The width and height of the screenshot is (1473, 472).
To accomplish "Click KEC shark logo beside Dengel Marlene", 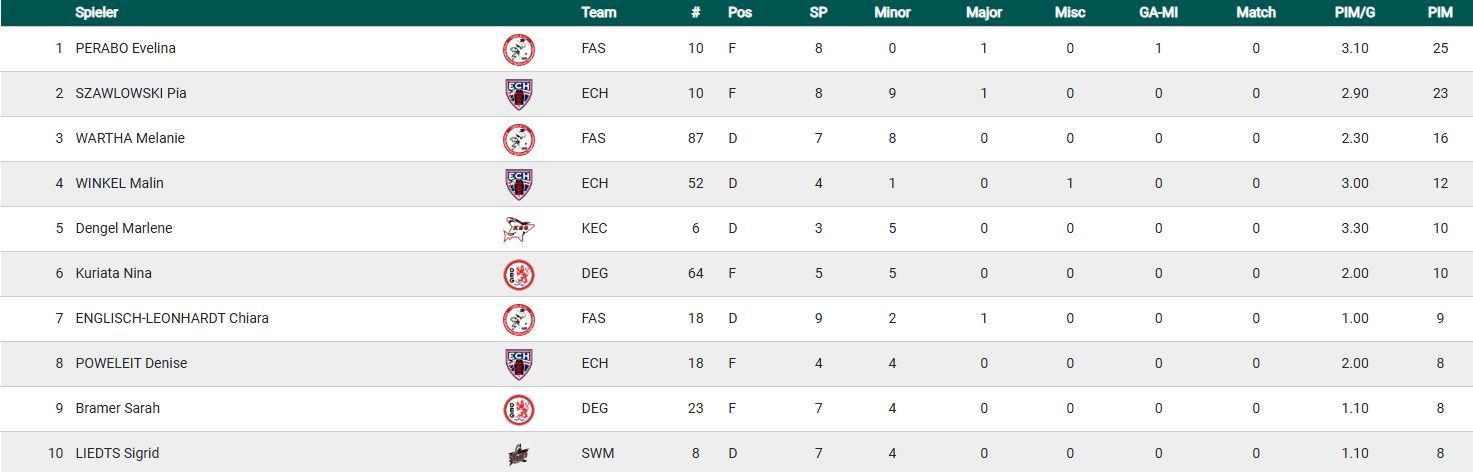I will (518, 229).
